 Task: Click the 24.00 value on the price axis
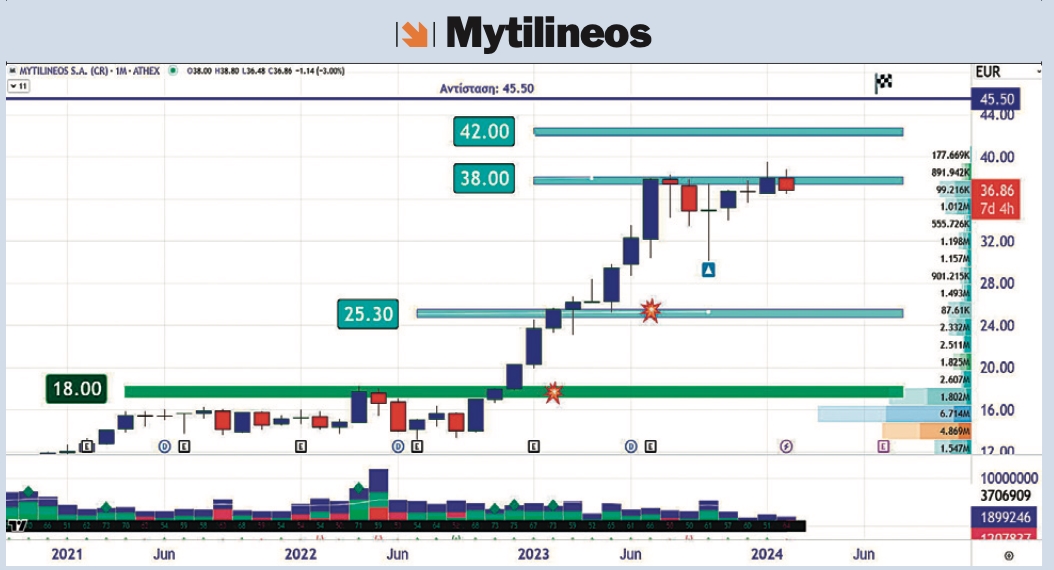[997, 325]
